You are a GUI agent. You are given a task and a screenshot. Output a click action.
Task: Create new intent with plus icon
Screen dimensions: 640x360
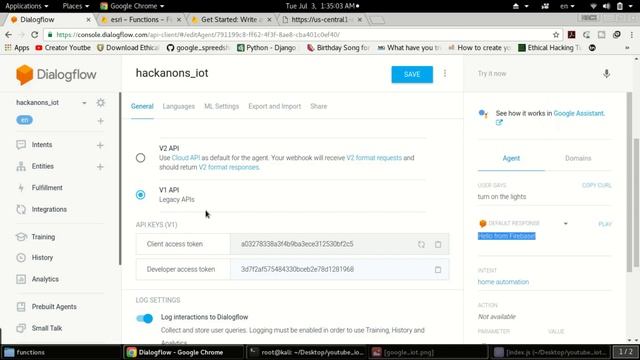tap(100, 145)
